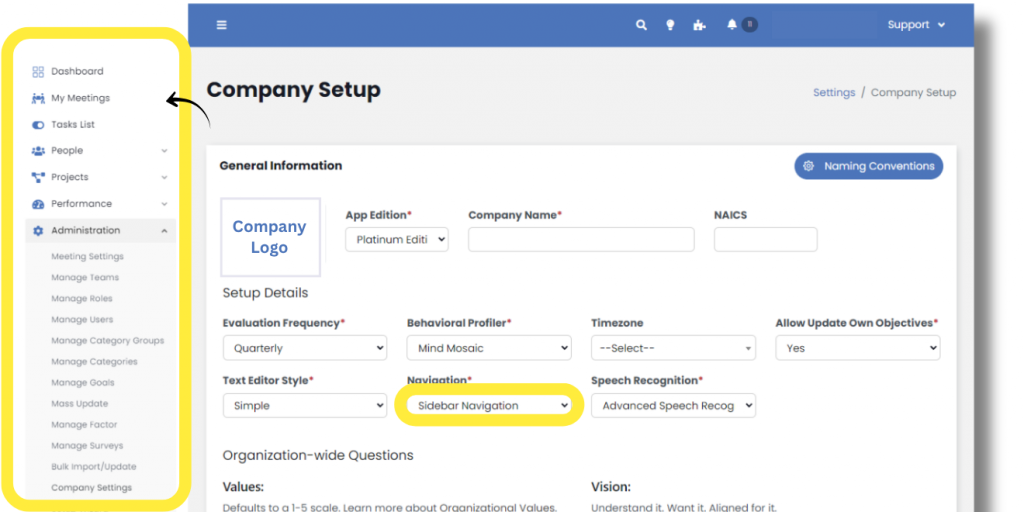Open Manage Users in Administration menu
The image size is (1024, 512).
[x=82, y=320]
